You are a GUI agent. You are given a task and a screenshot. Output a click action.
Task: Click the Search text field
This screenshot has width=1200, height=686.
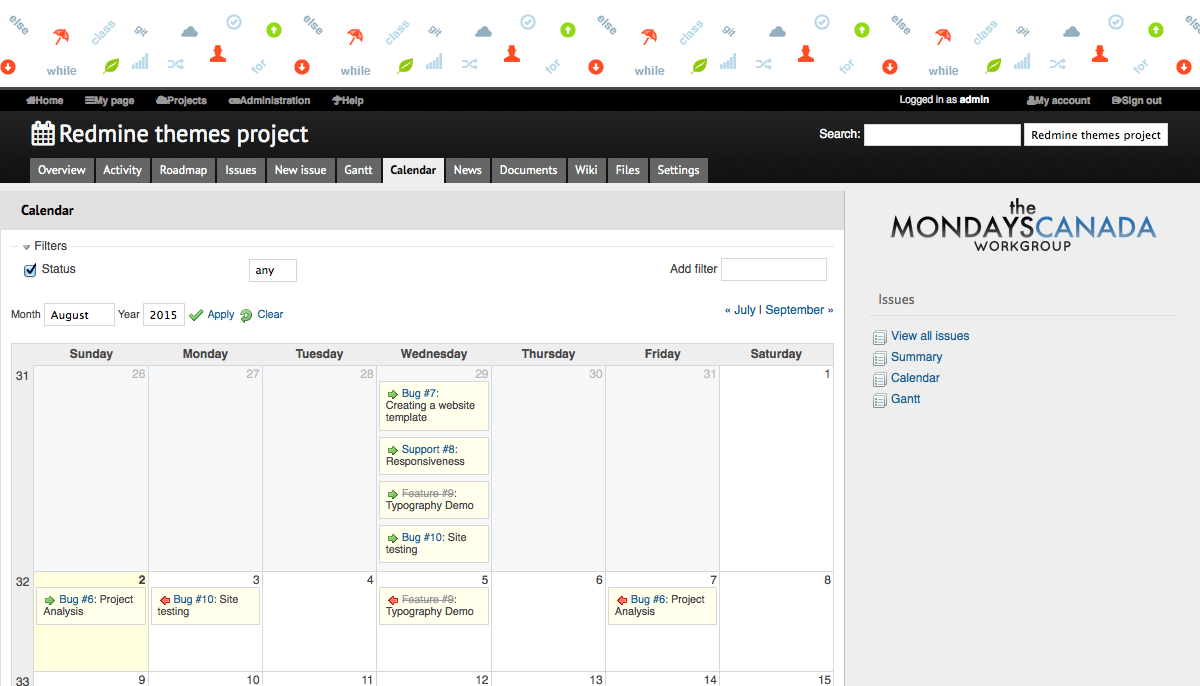click(x=942, y=135)
